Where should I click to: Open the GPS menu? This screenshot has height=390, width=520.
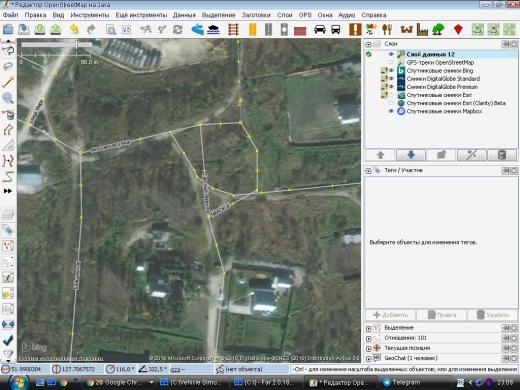[305, 15]
